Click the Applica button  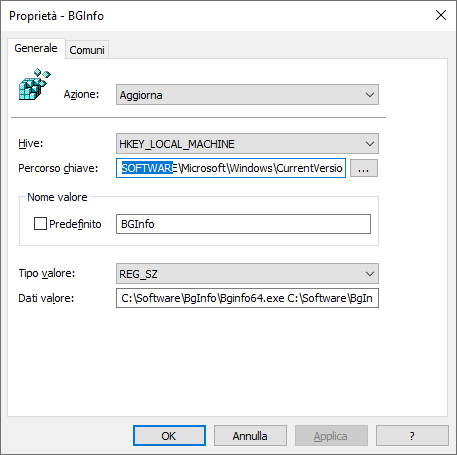[x=331, y=435]
